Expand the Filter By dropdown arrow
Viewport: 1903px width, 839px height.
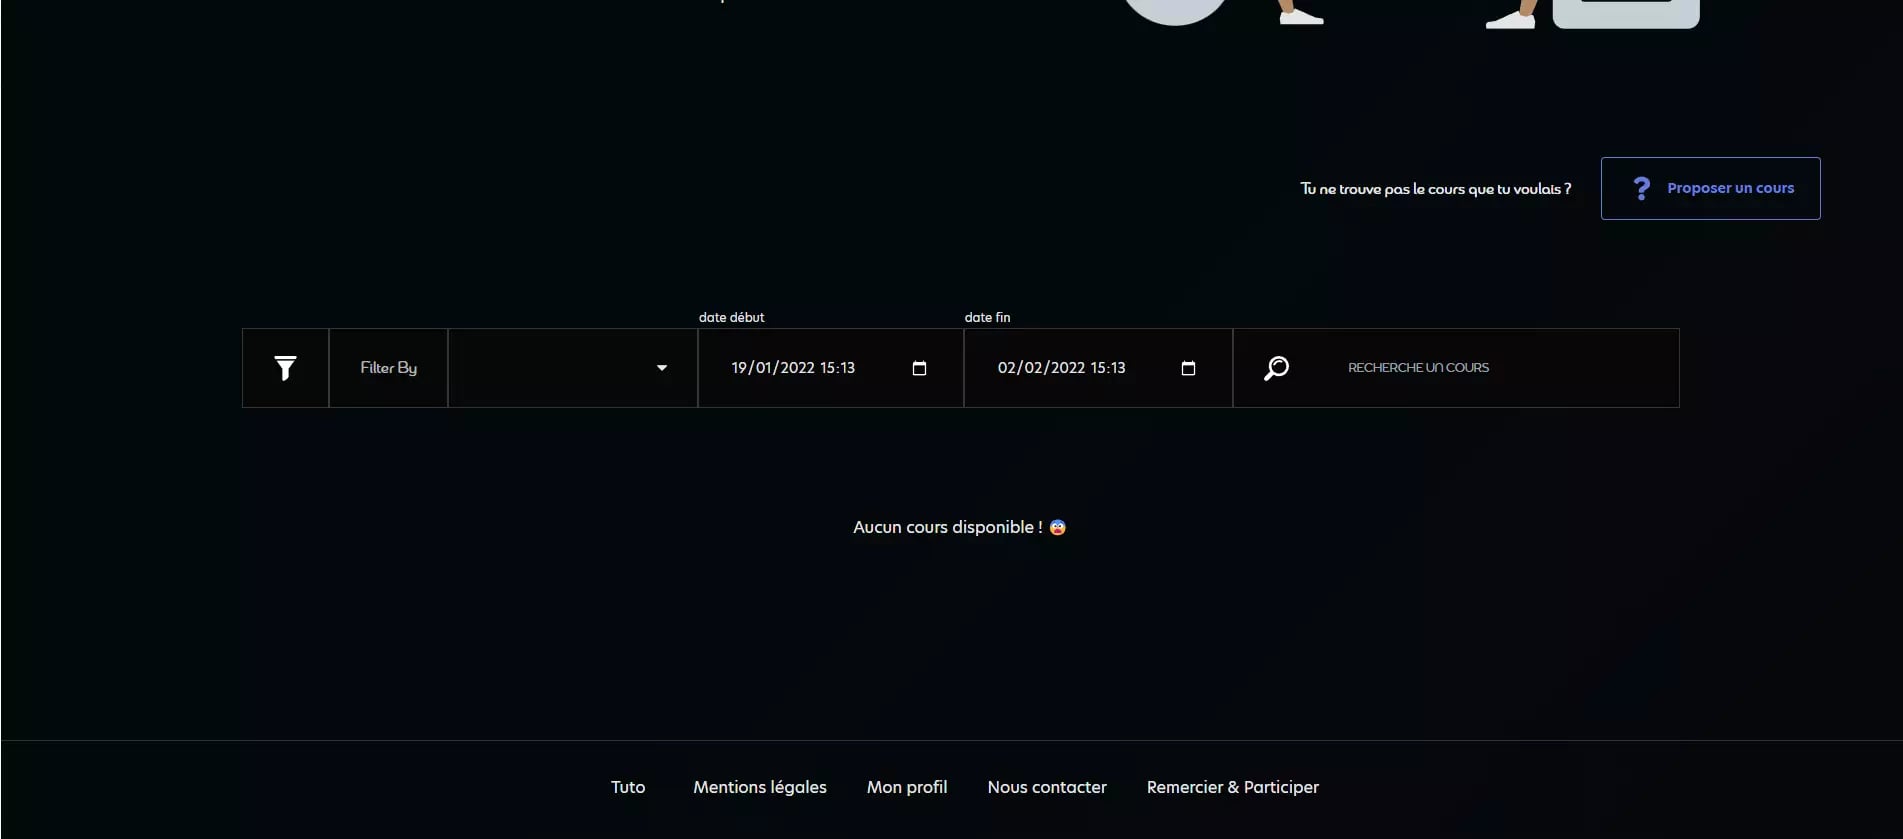pos(661,368)
